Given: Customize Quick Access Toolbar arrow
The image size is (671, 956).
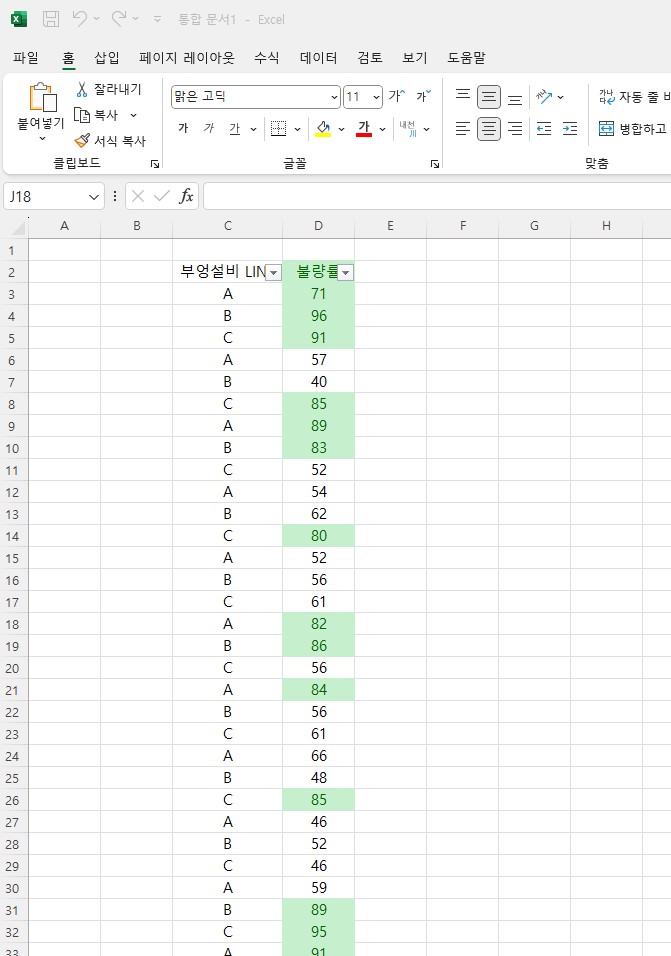Looking at the screenshot, I should point(157,20).
